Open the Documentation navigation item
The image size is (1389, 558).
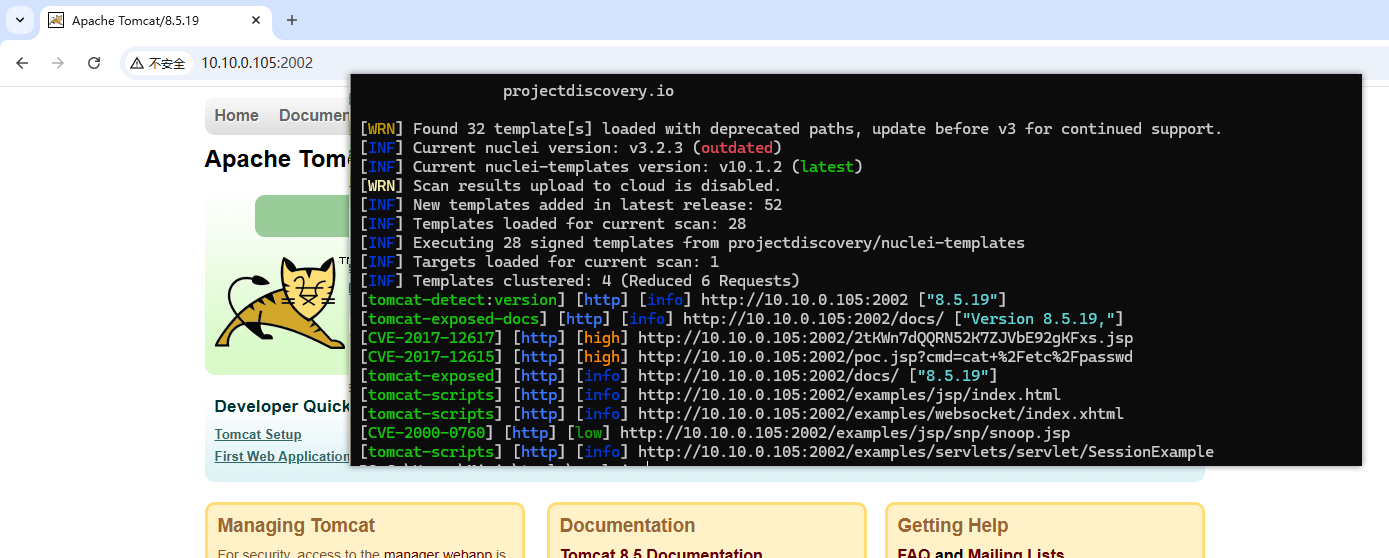(313, 116)
